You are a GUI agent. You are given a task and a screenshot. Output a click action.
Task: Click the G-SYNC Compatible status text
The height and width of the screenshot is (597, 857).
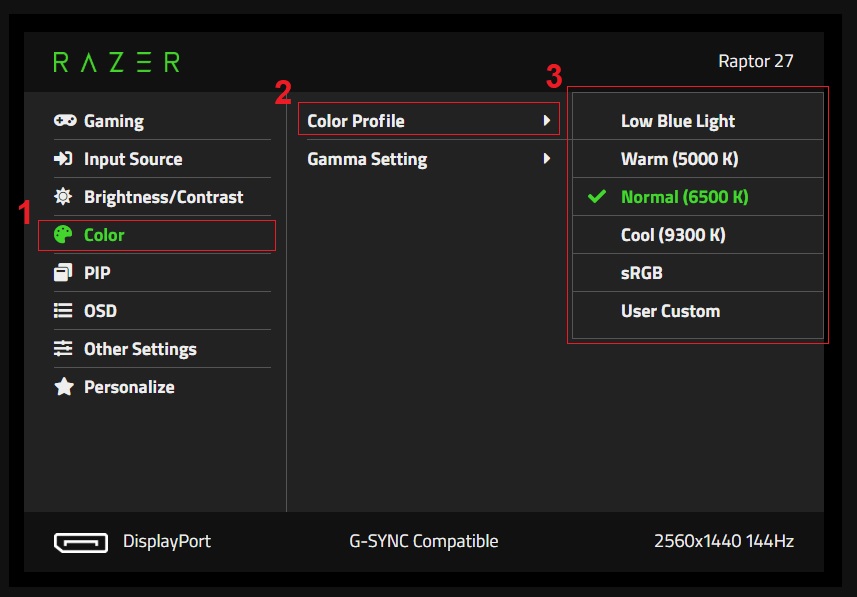click(x=424, y=541)
